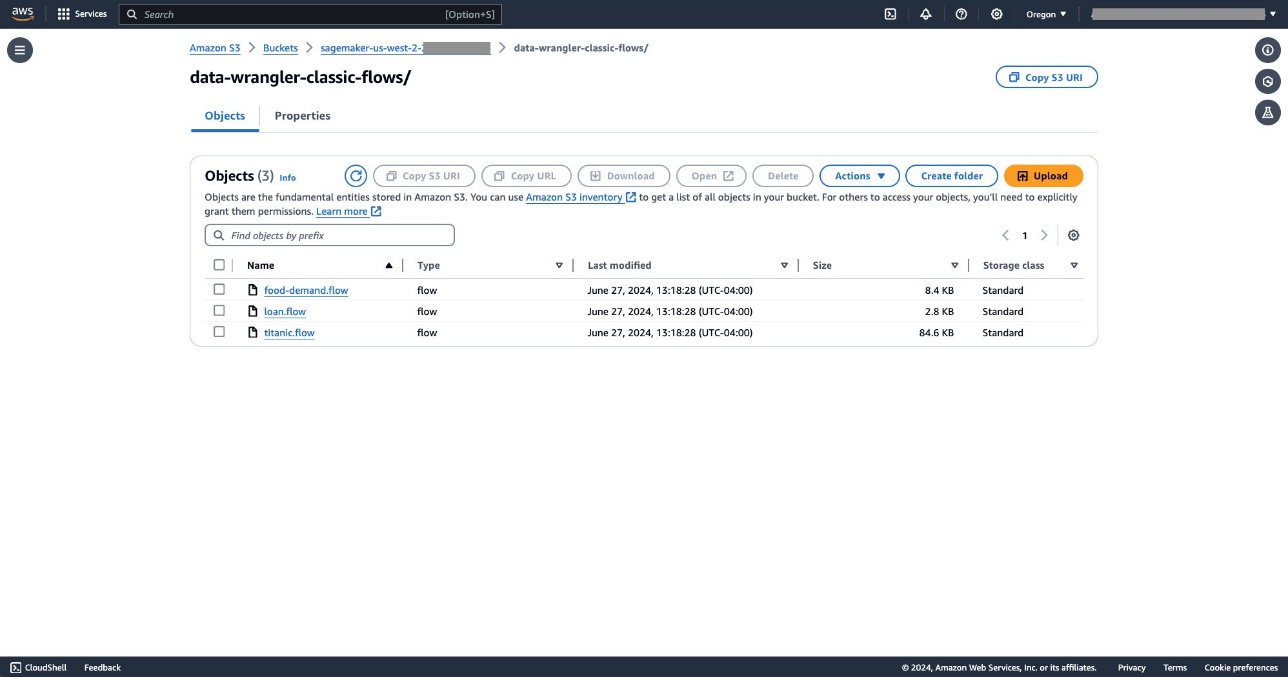This screenshot has height=677, width=1288.
Task: Check the titanic.flow checkbox
Action: tap(219, 331)
